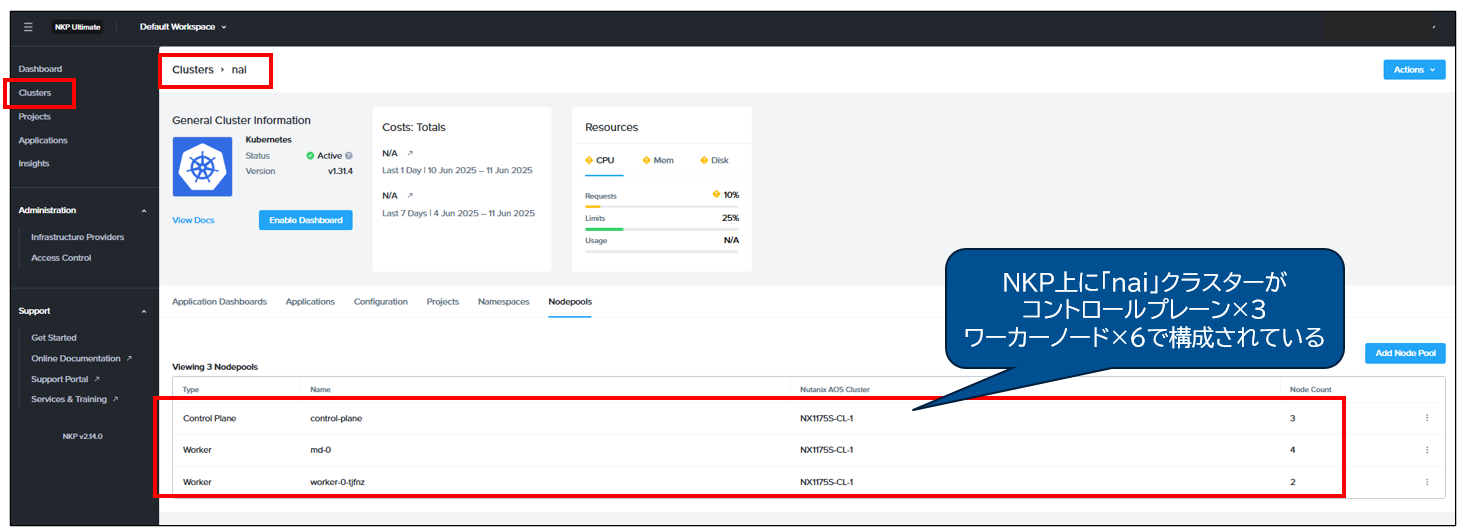Open the Last 7 Days cost external link arrow
The width and height of the screenshot is (1463, 532).
pyautogui.click(x=410, y=196)
